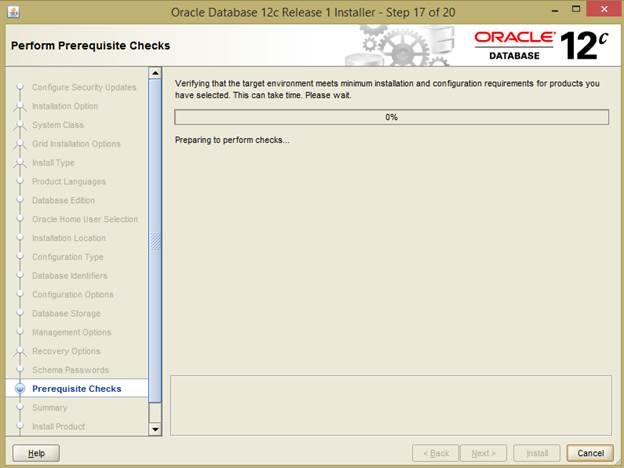The width and height of the screenshot is (624, 468).
Task: Select the Installation Option step
Action: [65, 106]
